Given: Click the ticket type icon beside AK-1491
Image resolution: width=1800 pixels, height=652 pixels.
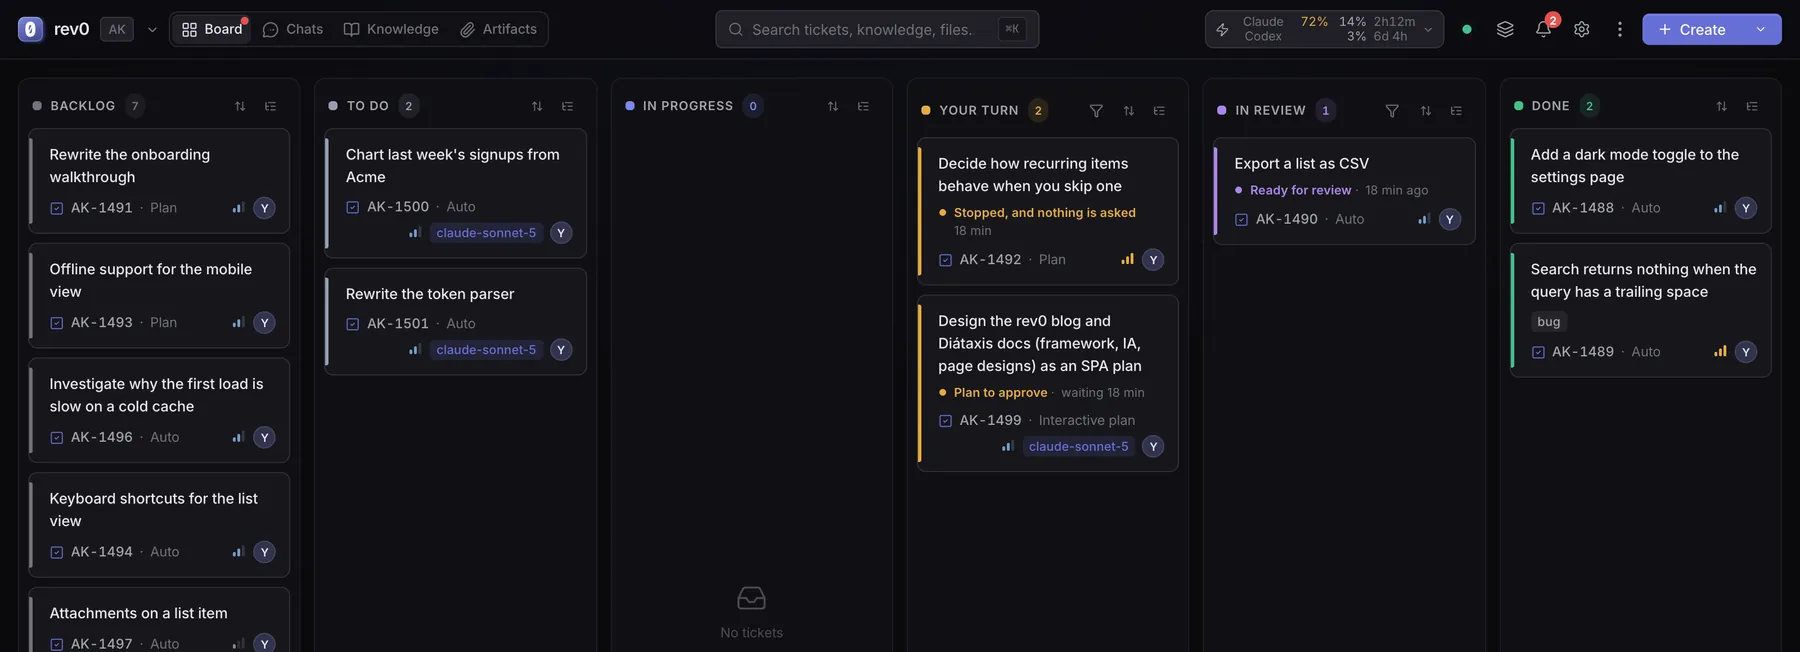Looking at the screenshot, I should pyautogui.click(x=57, y=208).
